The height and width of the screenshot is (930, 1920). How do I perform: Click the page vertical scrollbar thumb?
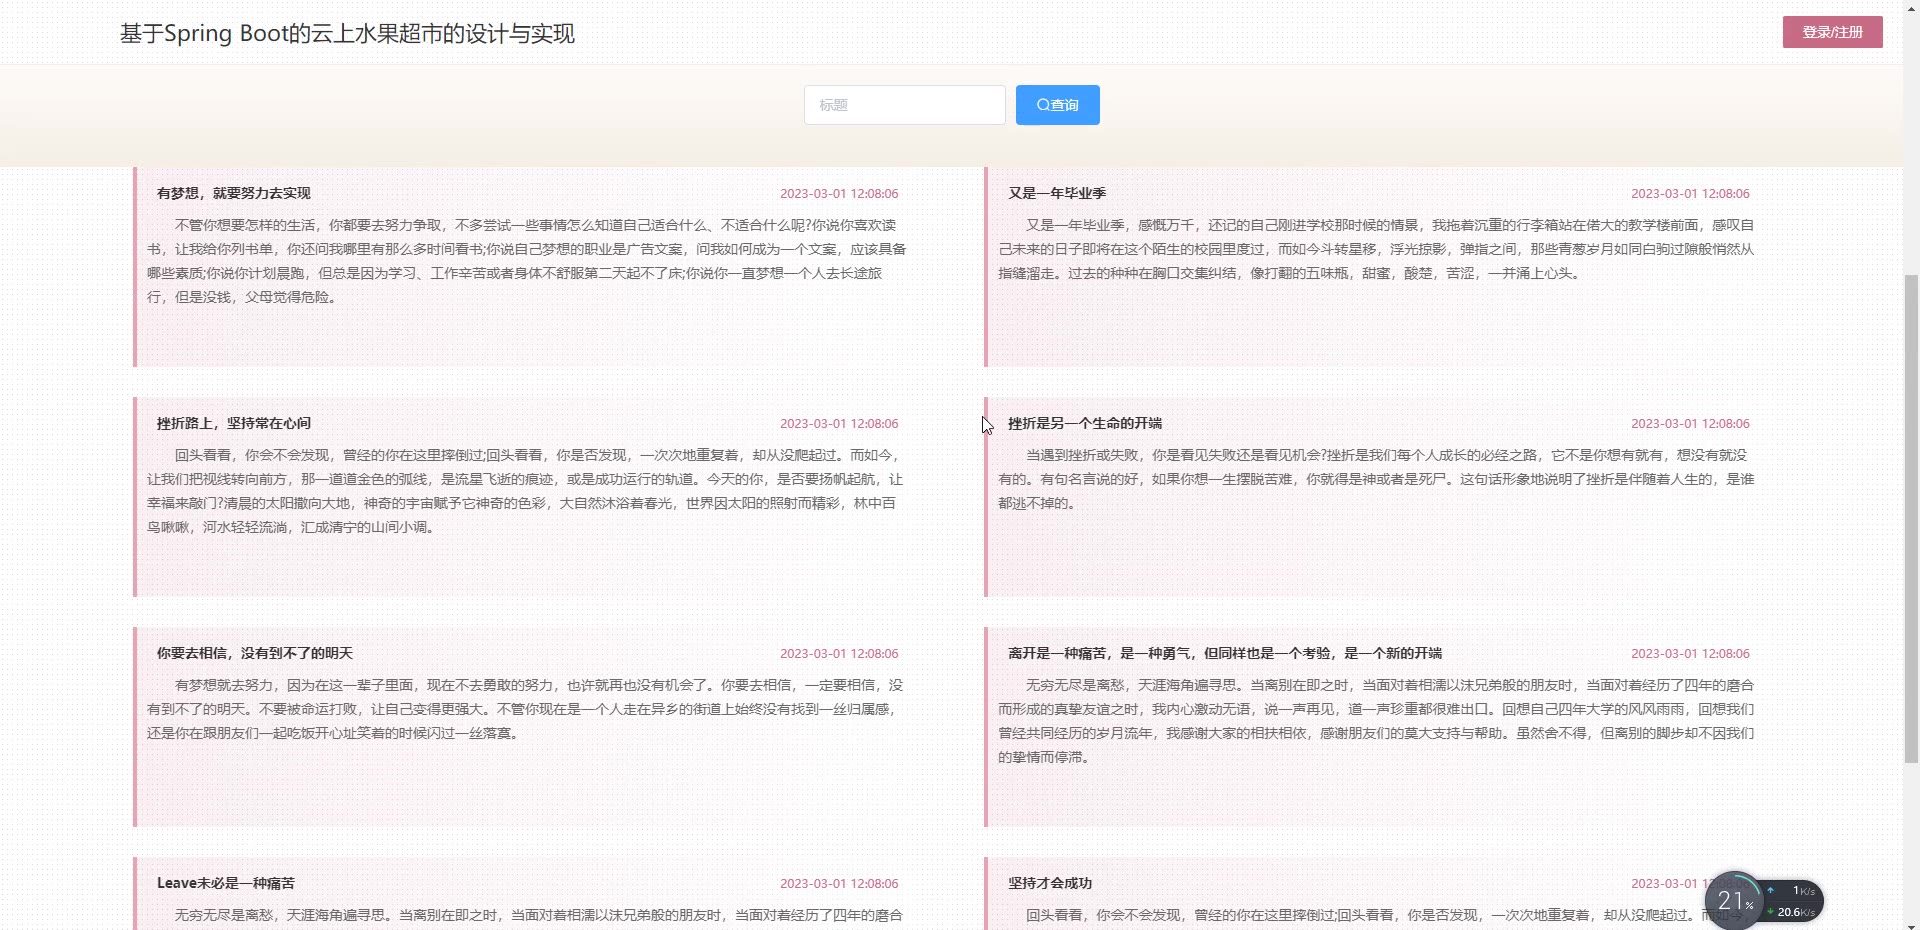(1911, 518)
